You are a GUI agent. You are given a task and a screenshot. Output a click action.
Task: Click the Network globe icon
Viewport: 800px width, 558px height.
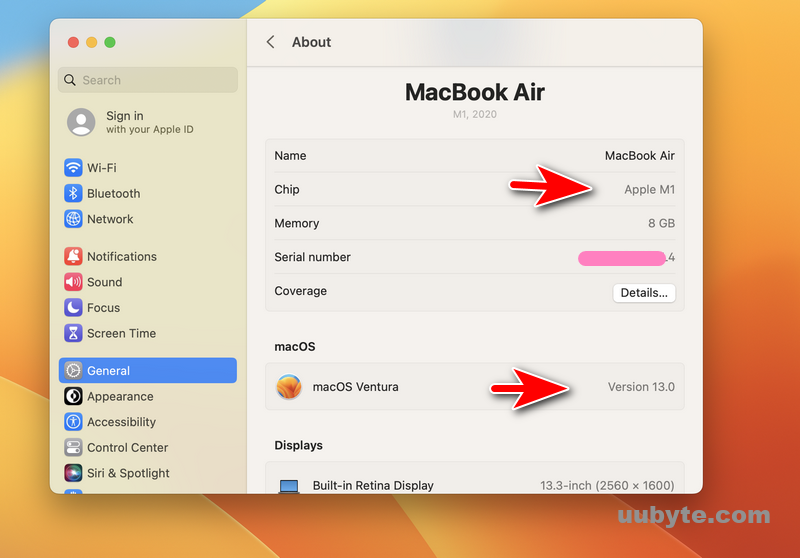[x=73, y=219]
